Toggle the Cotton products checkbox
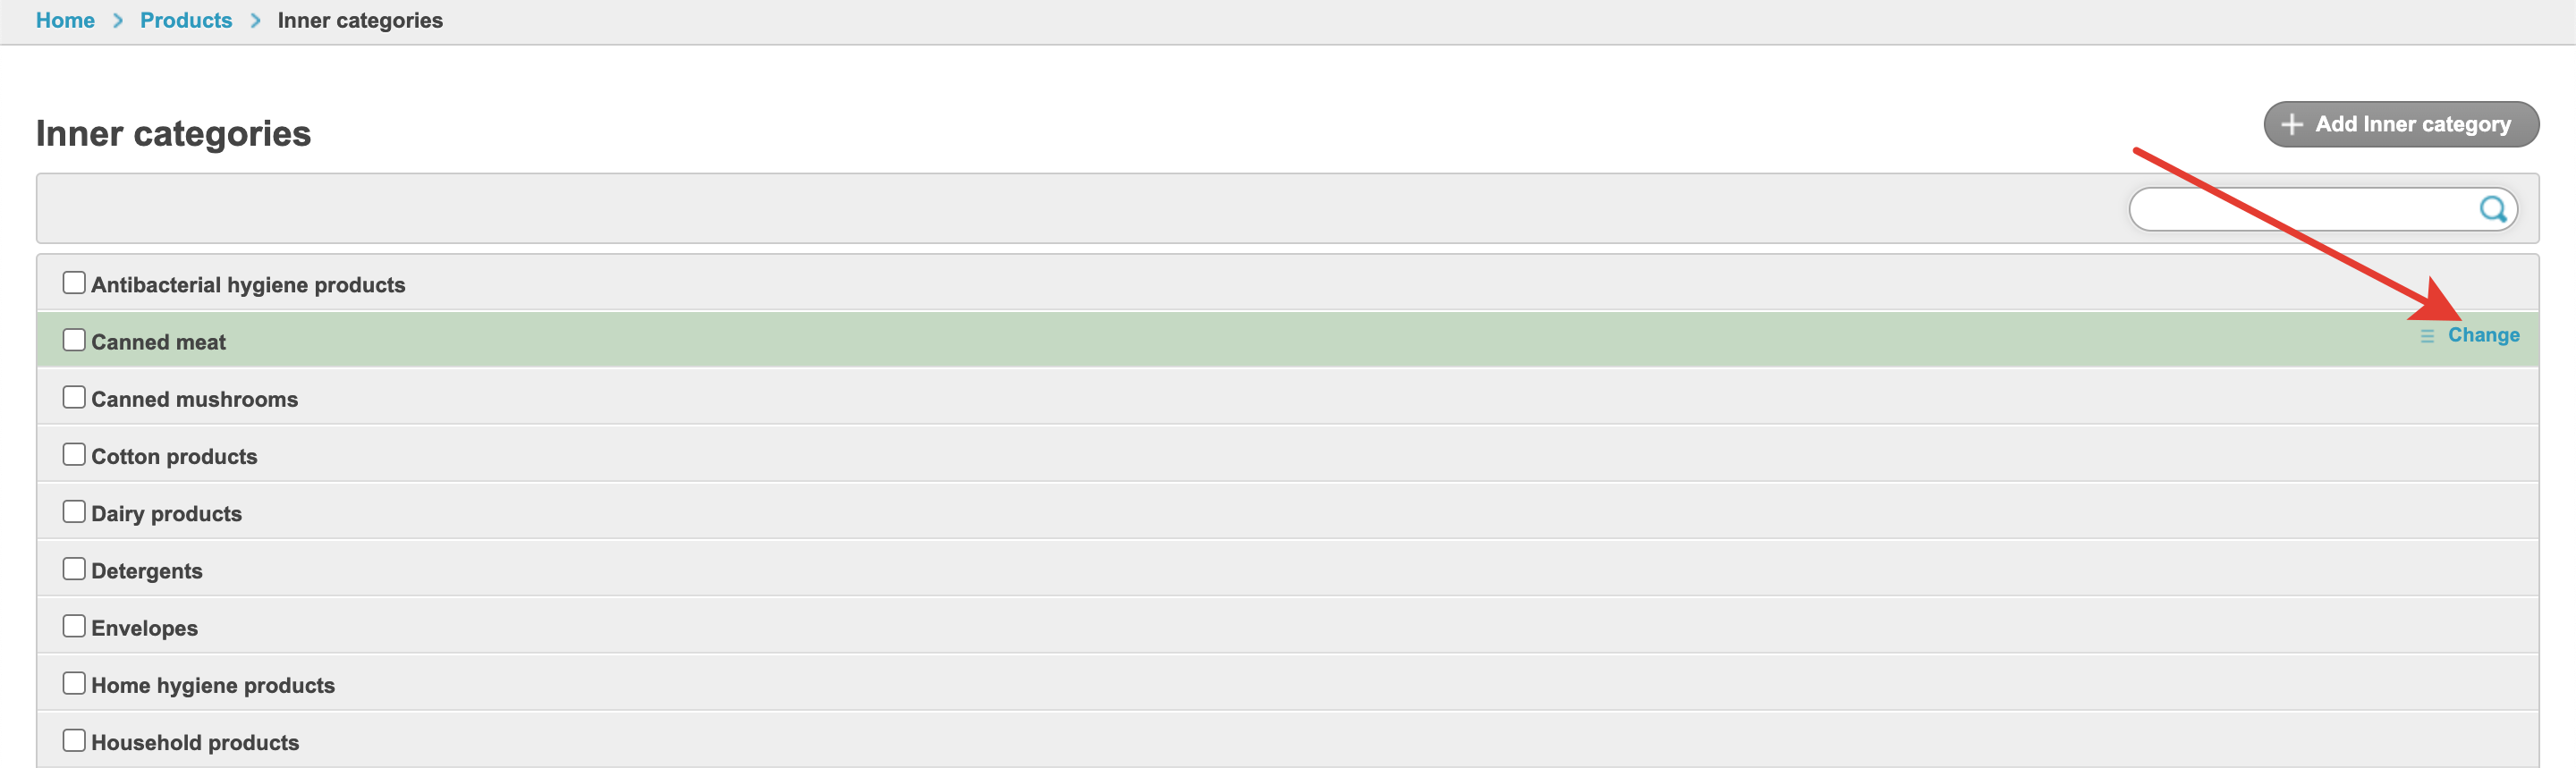2576x768 pixels. pos(74,454)
